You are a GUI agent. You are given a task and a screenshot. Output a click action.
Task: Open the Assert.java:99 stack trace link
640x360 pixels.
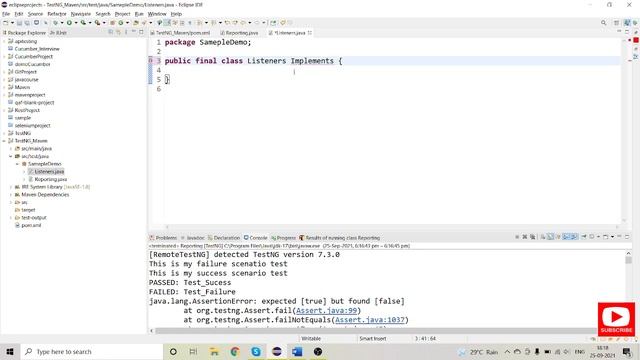[327, 311]
